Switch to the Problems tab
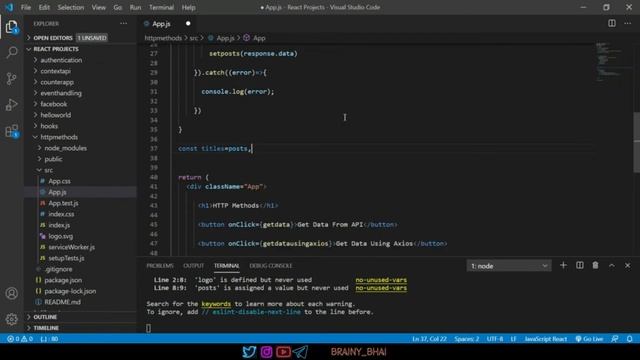This screenshot has width=640, height=360. point(160,266)
